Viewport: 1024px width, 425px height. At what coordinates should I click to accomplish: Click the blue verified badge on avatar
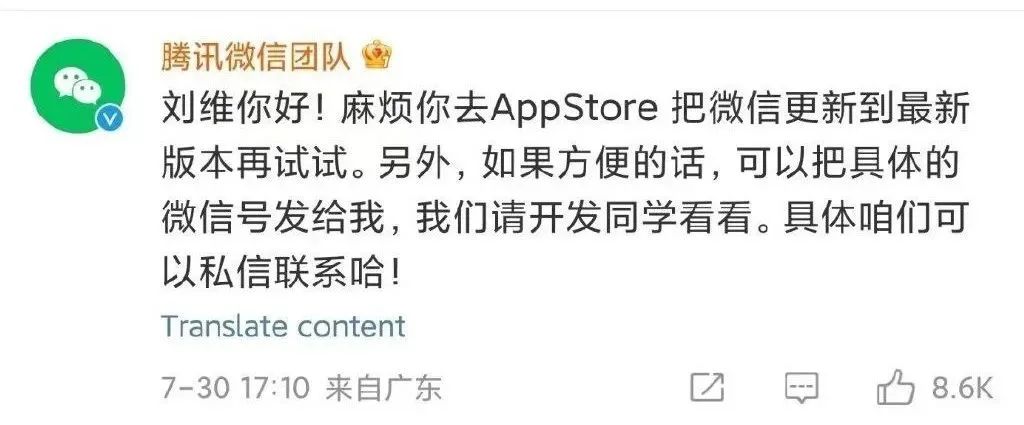[108, 118]
